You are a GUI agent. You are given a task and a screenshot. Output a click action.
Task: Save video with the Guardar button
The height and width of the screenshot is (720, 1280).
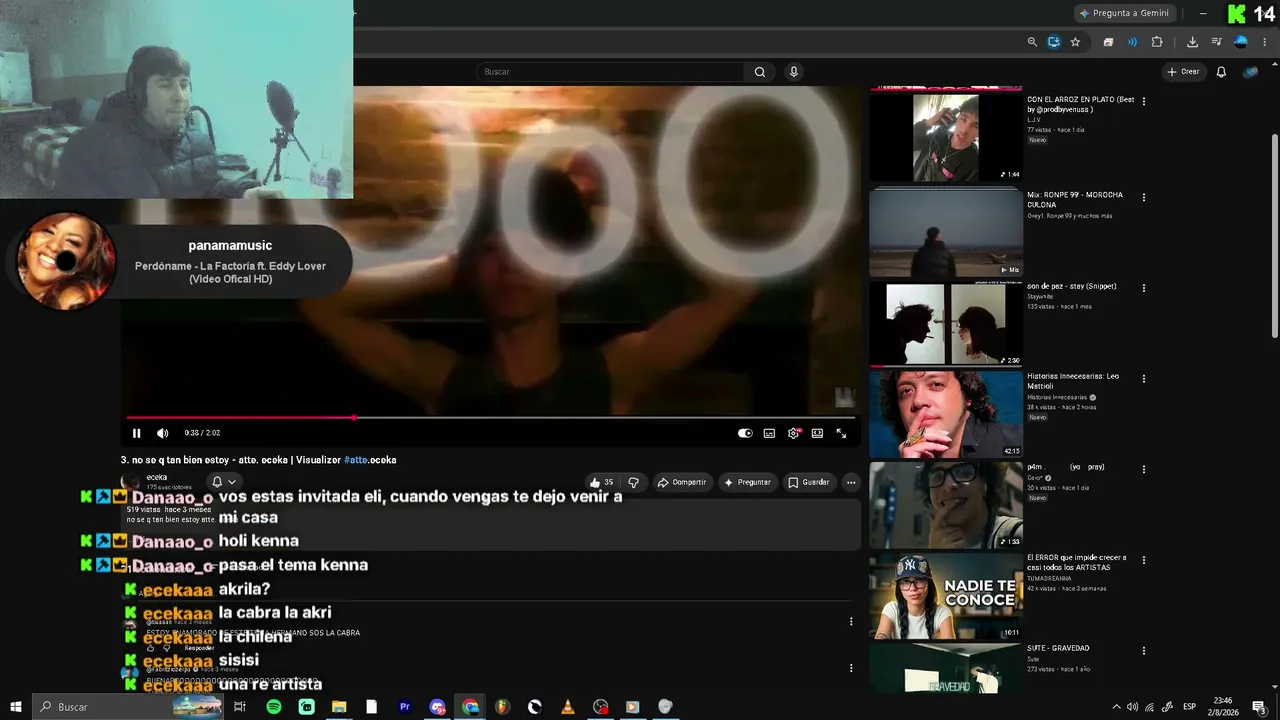pos(809,482)
